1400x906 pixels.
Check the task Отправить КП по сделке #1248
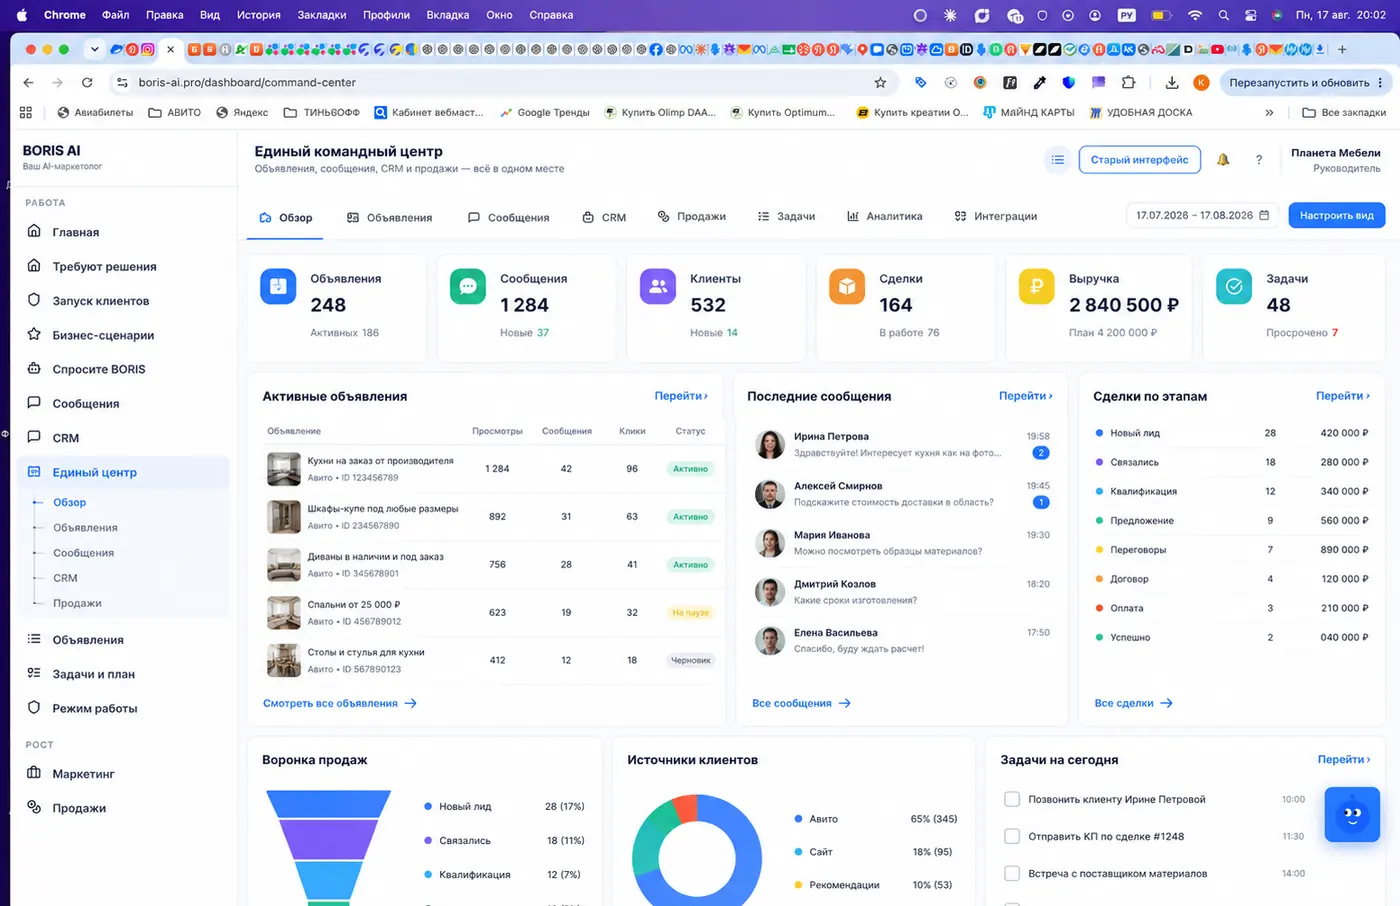(x=1012, y=836)
